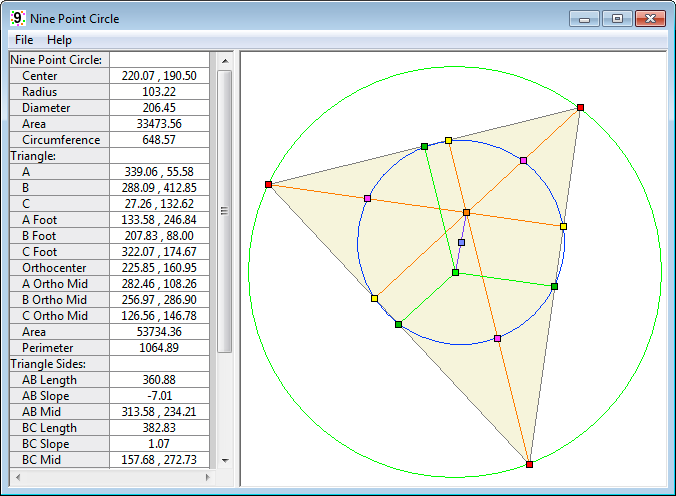676x496 pixels.
Task: Click the scroll up arrow of table
Action: [x=225, y=60]
